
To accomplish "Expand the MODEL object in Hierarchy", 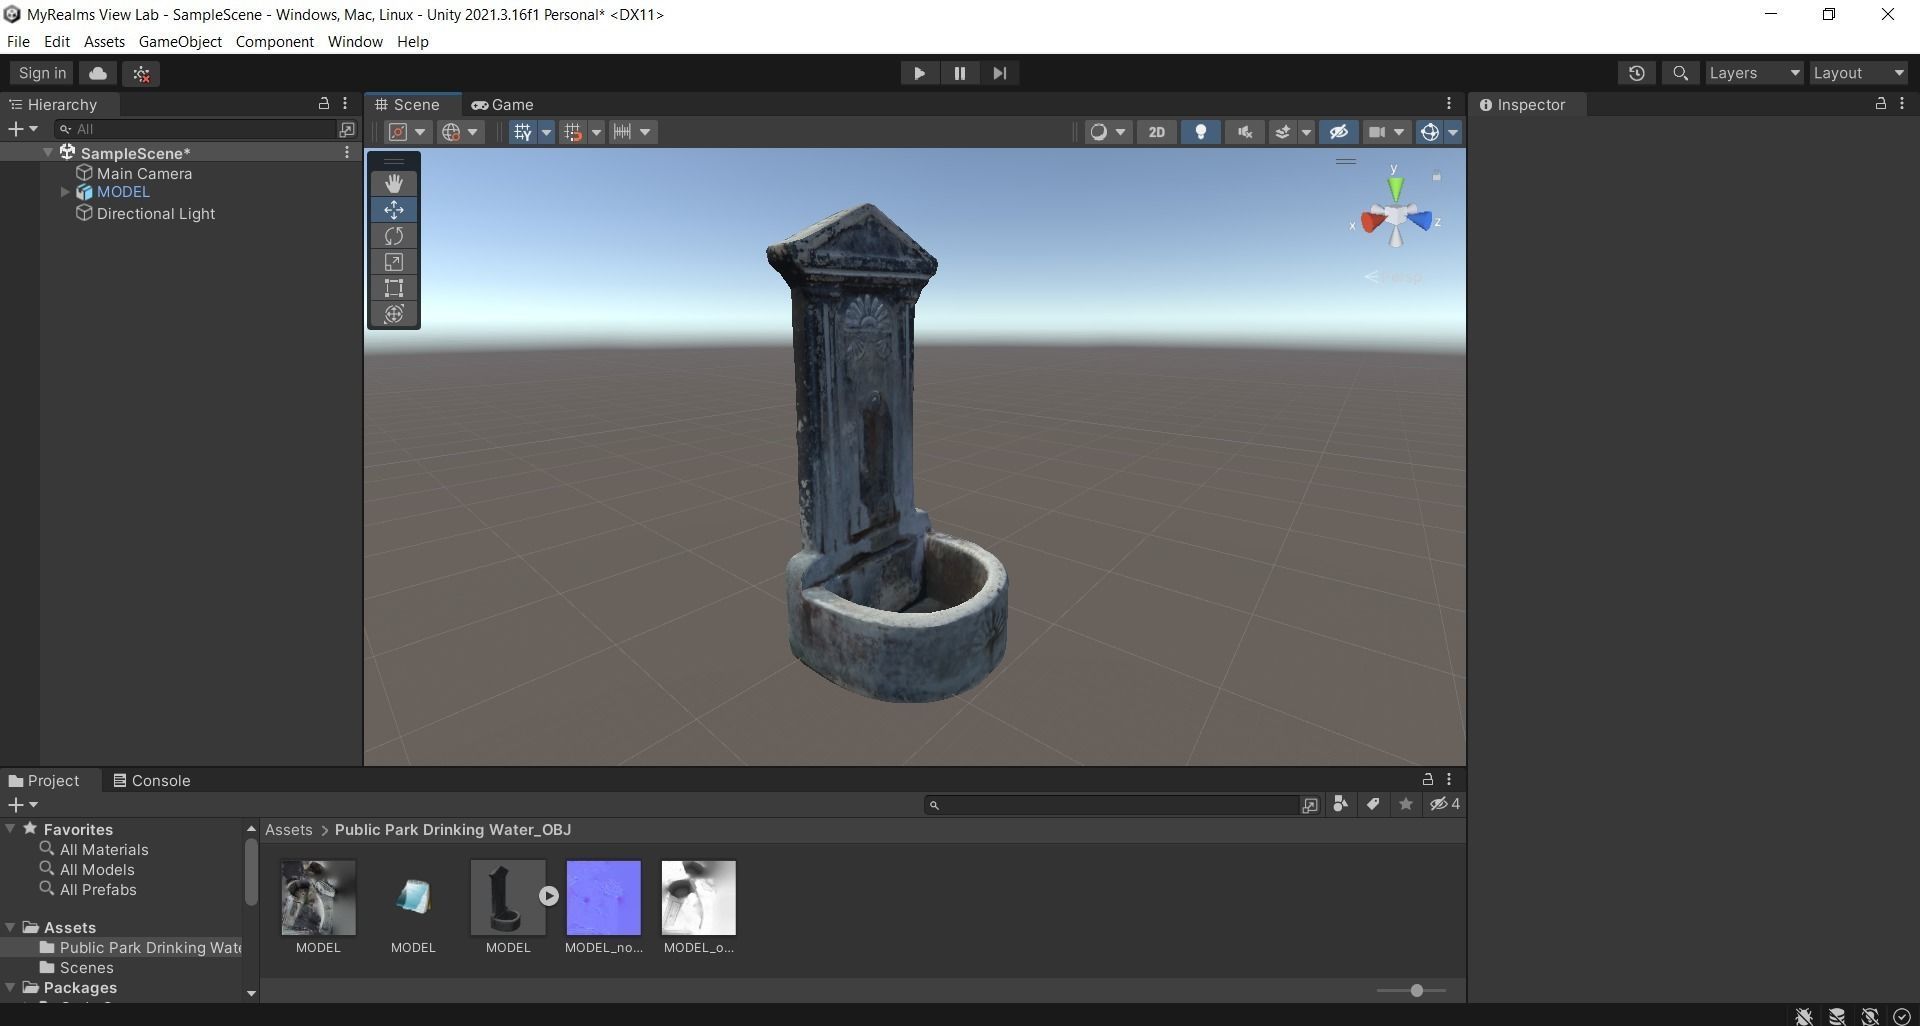I will click(66, 192).
